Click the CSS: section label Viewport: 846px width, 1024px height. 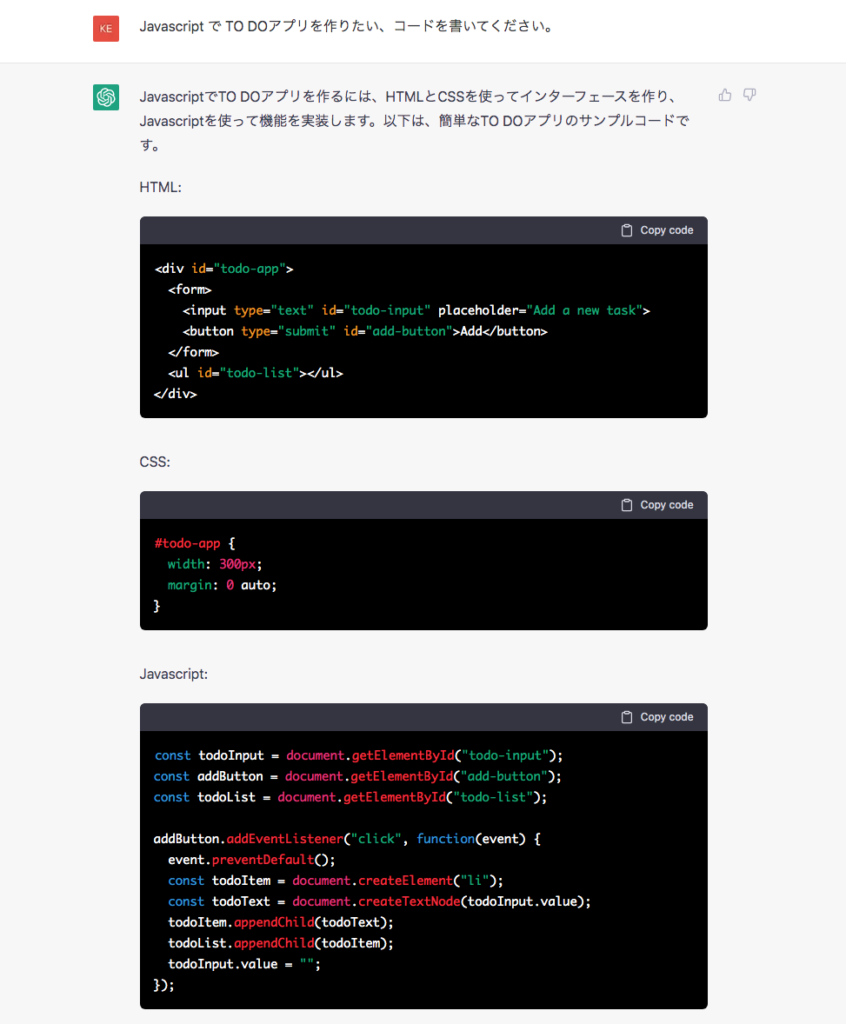pos(155,462)
